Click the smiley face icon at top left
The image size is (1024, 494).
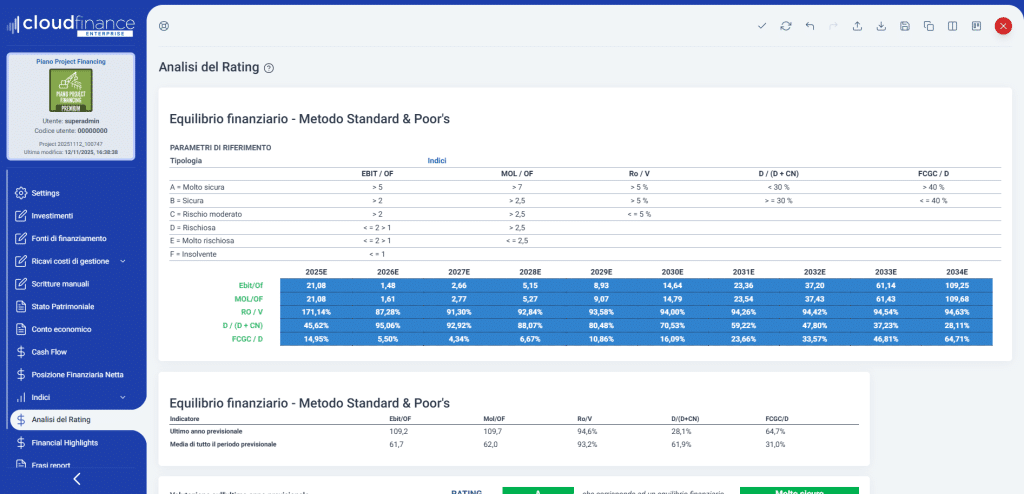[x=165, y=26]
